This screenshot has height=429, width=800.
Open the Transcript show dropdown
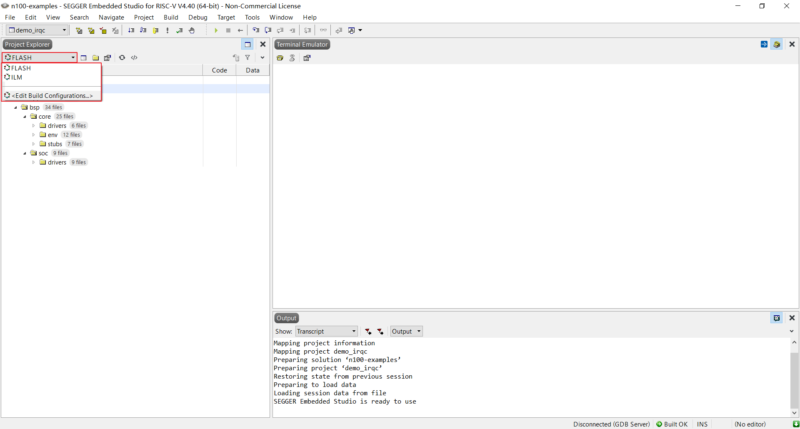coord(326,331)
